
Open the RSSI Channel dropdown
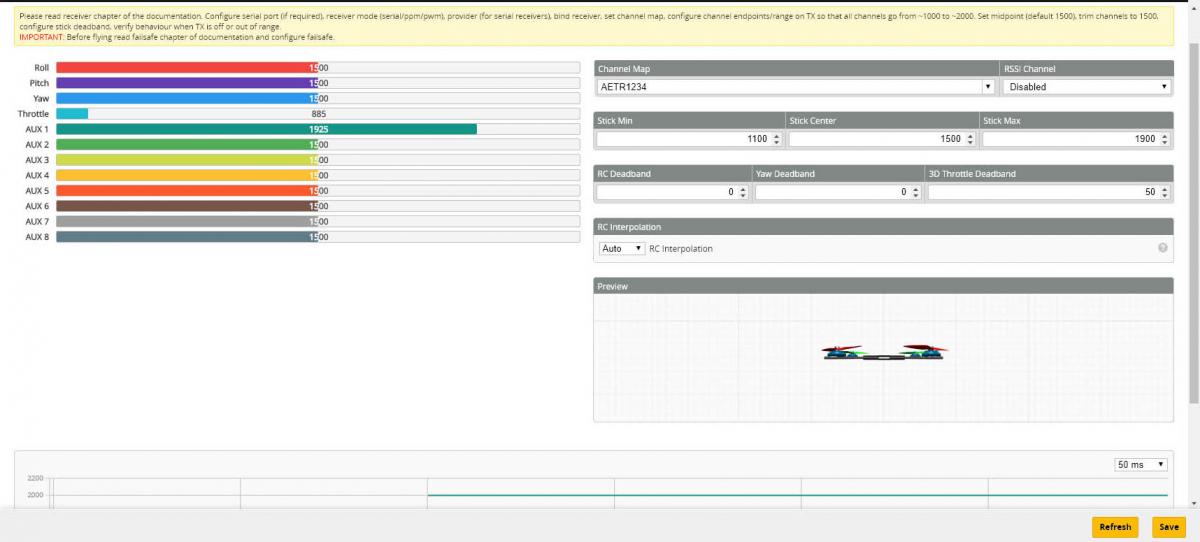pyautogui.click(x=1086, y=87)
